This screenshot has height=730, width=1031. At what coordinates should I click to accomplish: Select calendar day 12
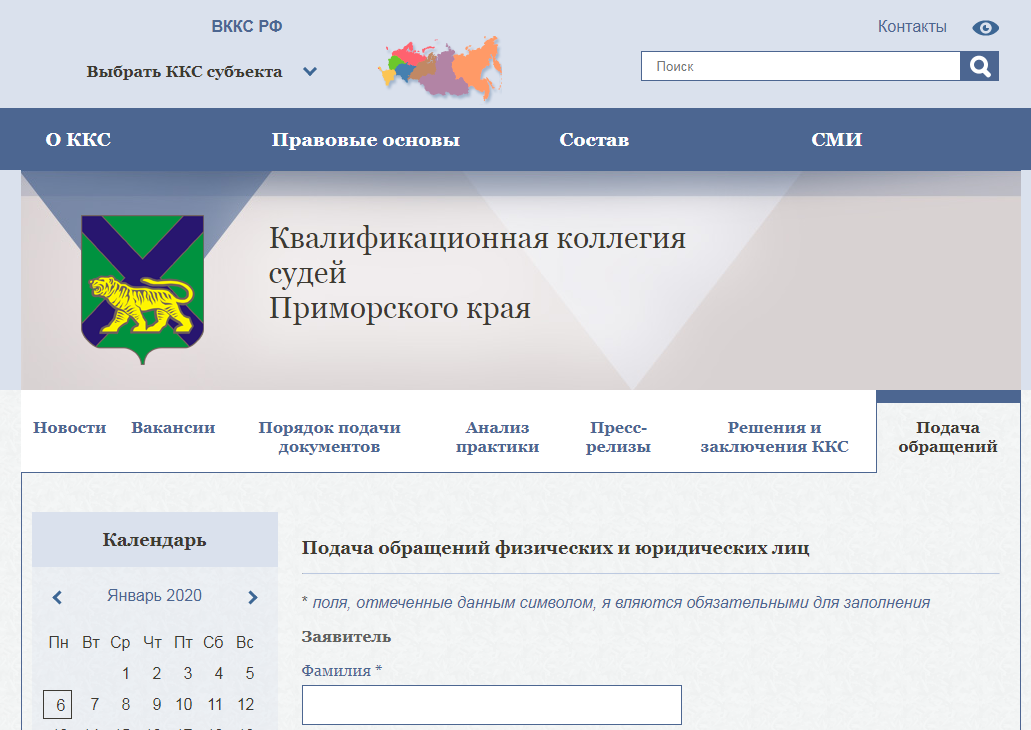click(246, 704)
